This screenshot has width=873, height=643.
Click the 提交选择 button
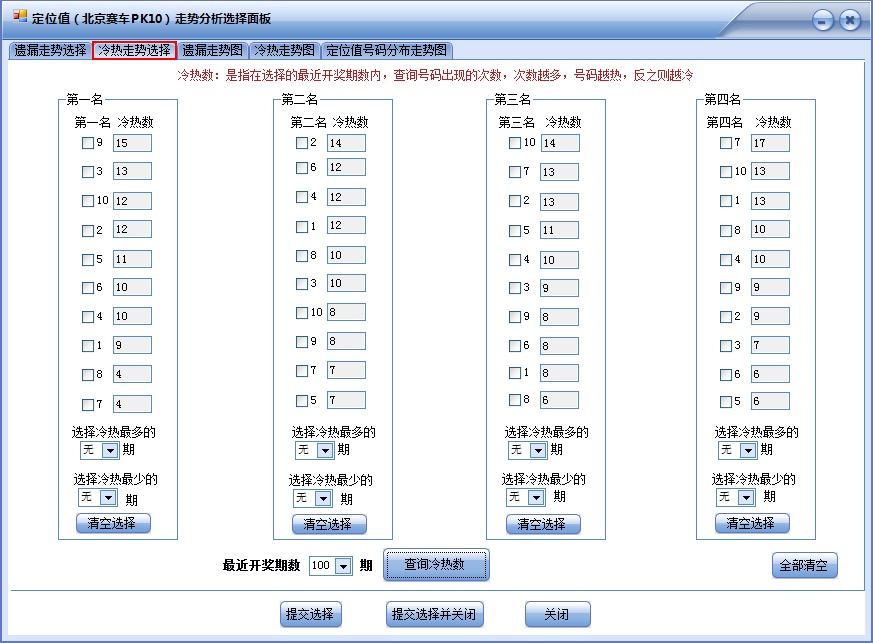tap(311, 614)
